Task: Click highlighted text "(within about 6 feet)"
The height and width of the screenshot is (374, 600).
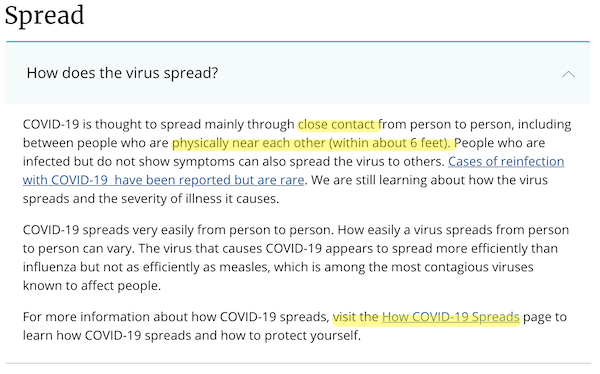Action: [x=390, y=143]
